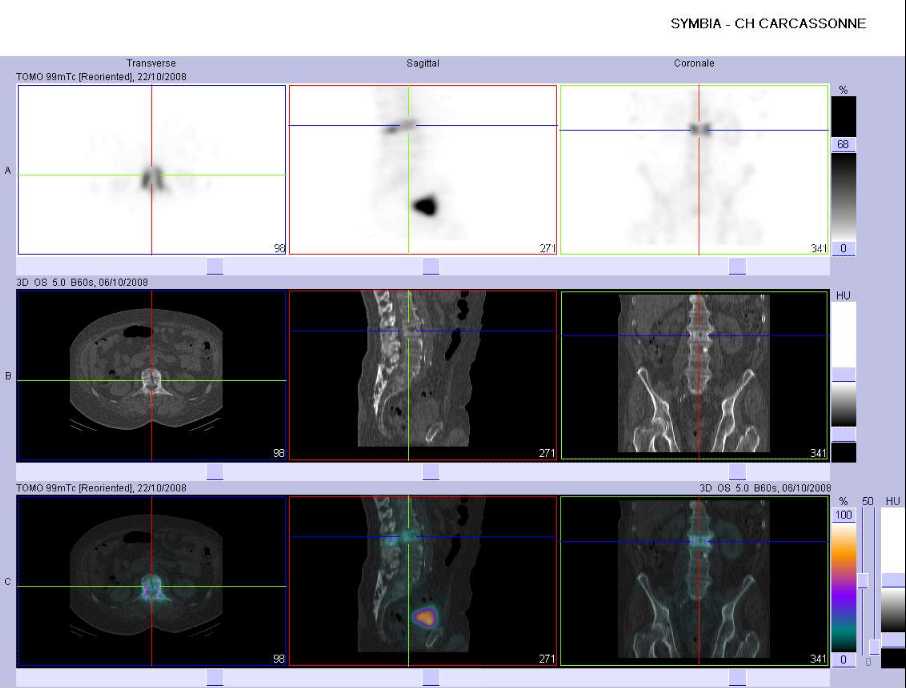Click the upper HU window handle in row B
Image resolution: width=906 pixels, height=688 pixels.
[x=844, y=374]
